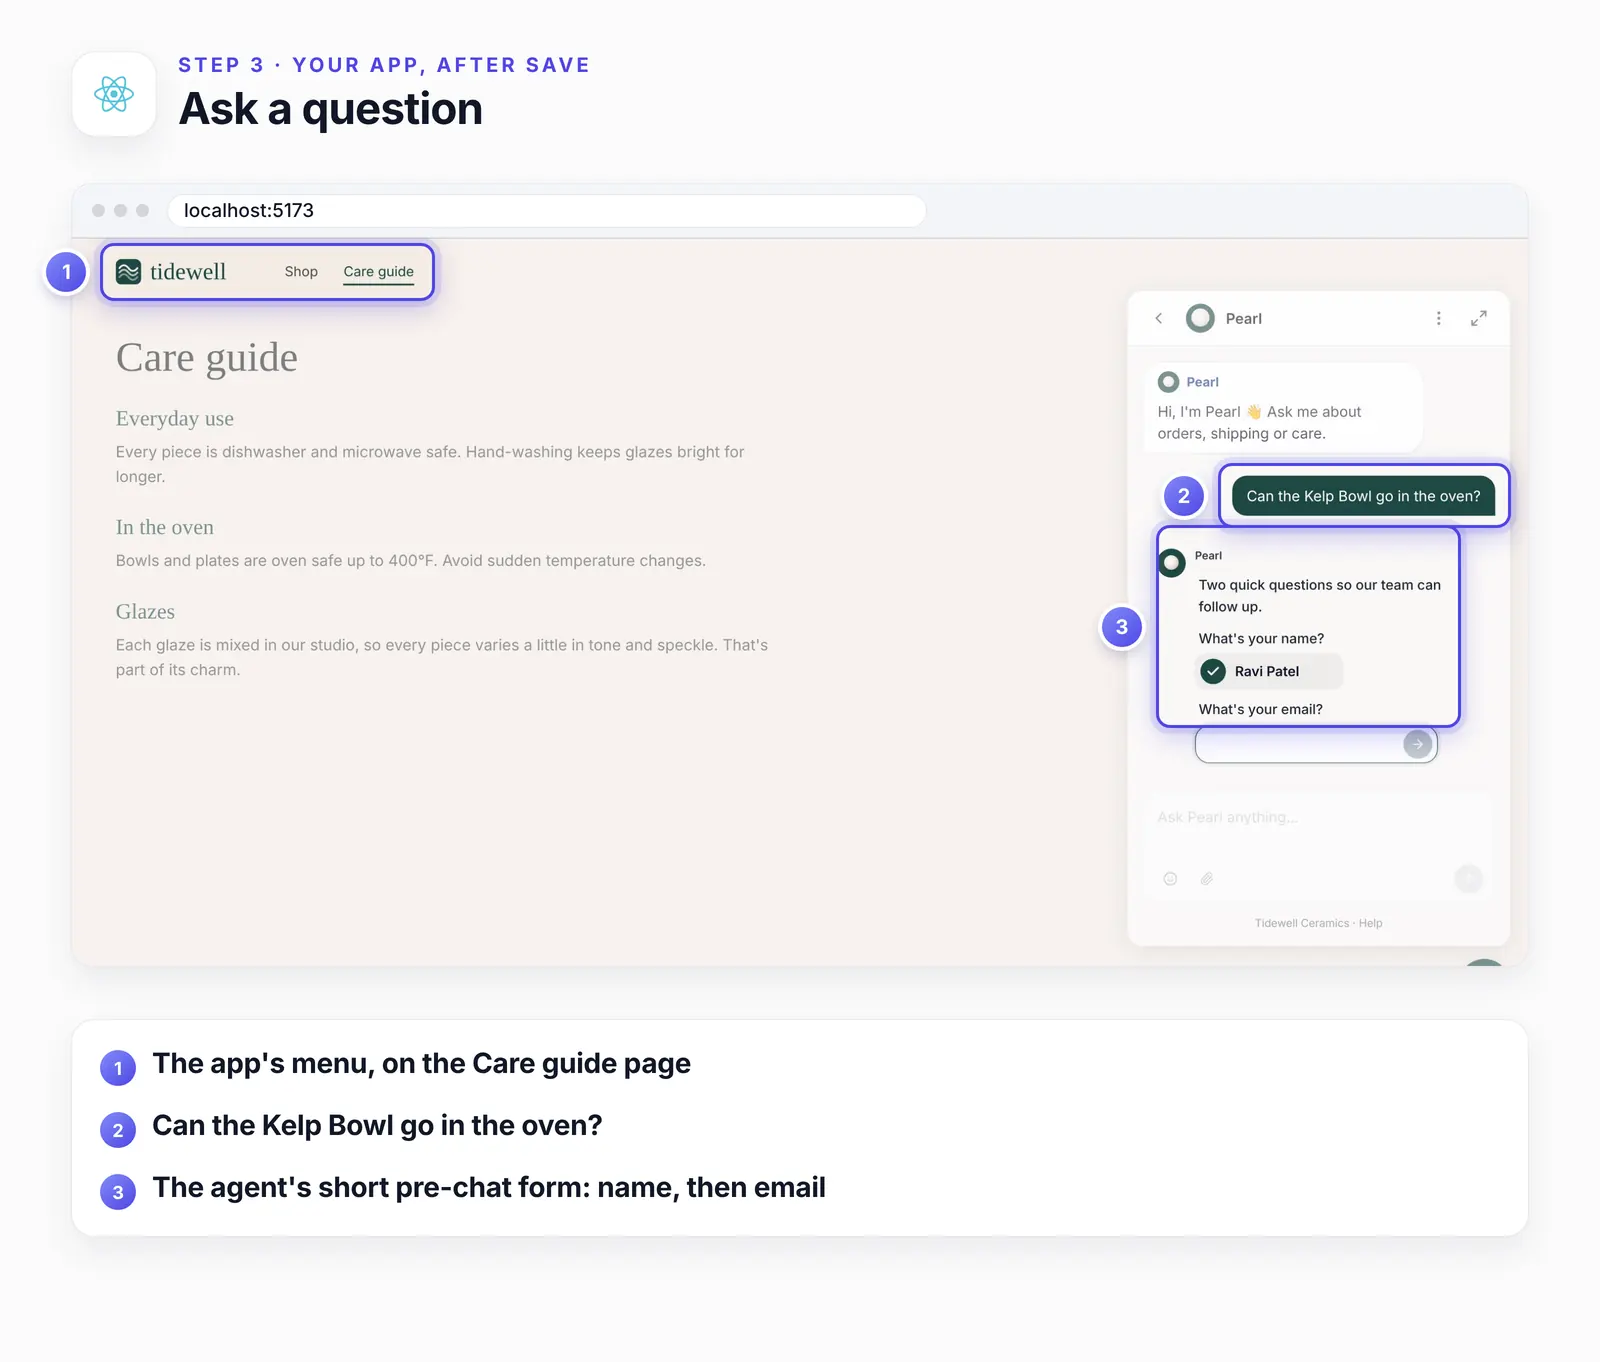Expand the Pearl chat window
This screenshot has width=1600, height=1362.
pos(1479,318)
